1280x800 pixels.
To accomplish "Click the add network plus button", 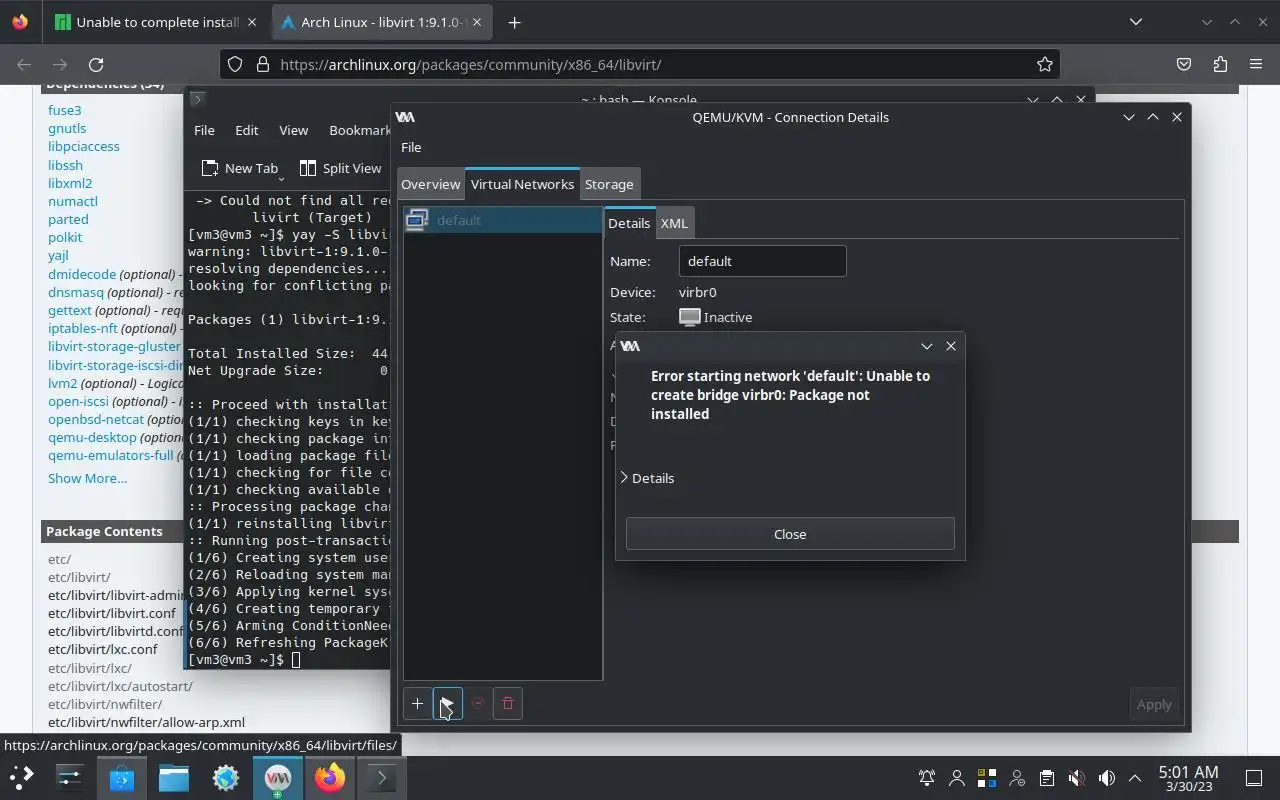I will click(417, 704).
